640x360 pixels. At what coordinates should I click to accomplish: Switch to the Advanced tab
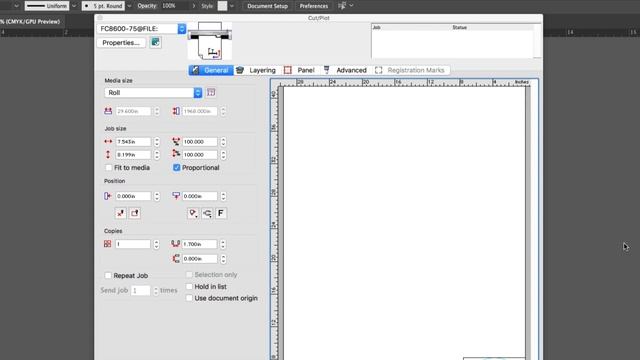click(345, 70)
